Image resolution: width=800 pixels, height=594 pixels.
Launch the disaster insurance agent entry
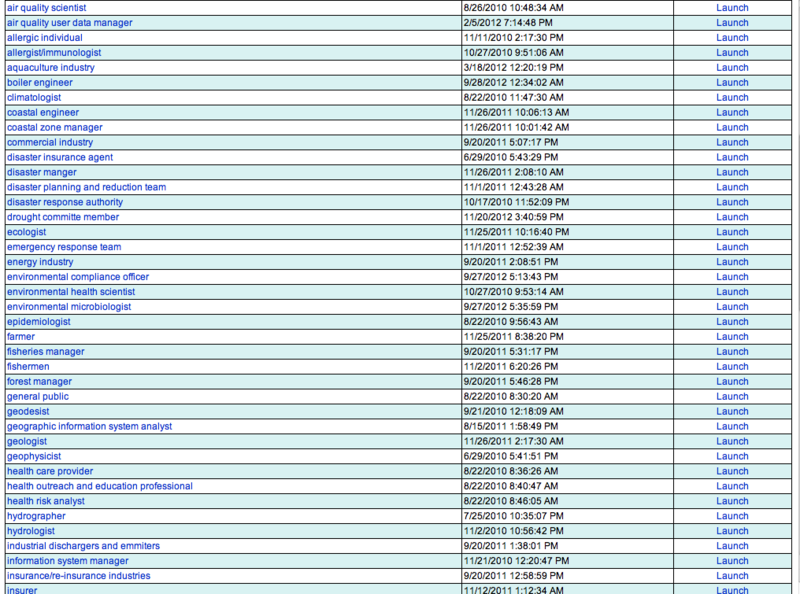732,157
